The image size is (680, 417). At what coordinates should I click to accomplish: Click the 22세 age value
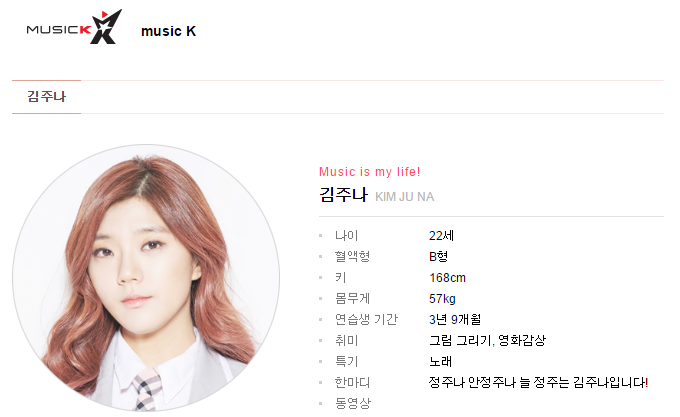pyautogui.click(x=441, y=235)
